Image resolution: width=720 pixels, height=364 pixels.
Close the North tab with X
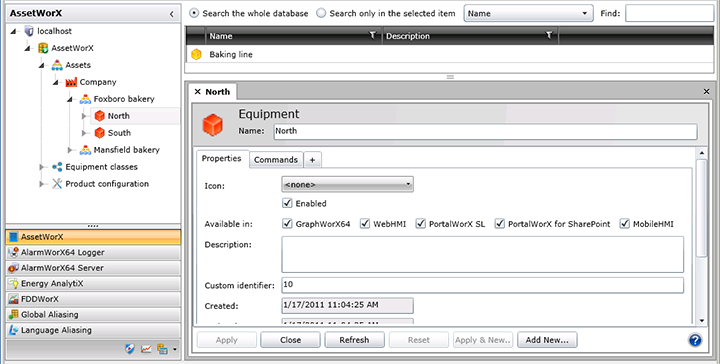coord(197,92)
